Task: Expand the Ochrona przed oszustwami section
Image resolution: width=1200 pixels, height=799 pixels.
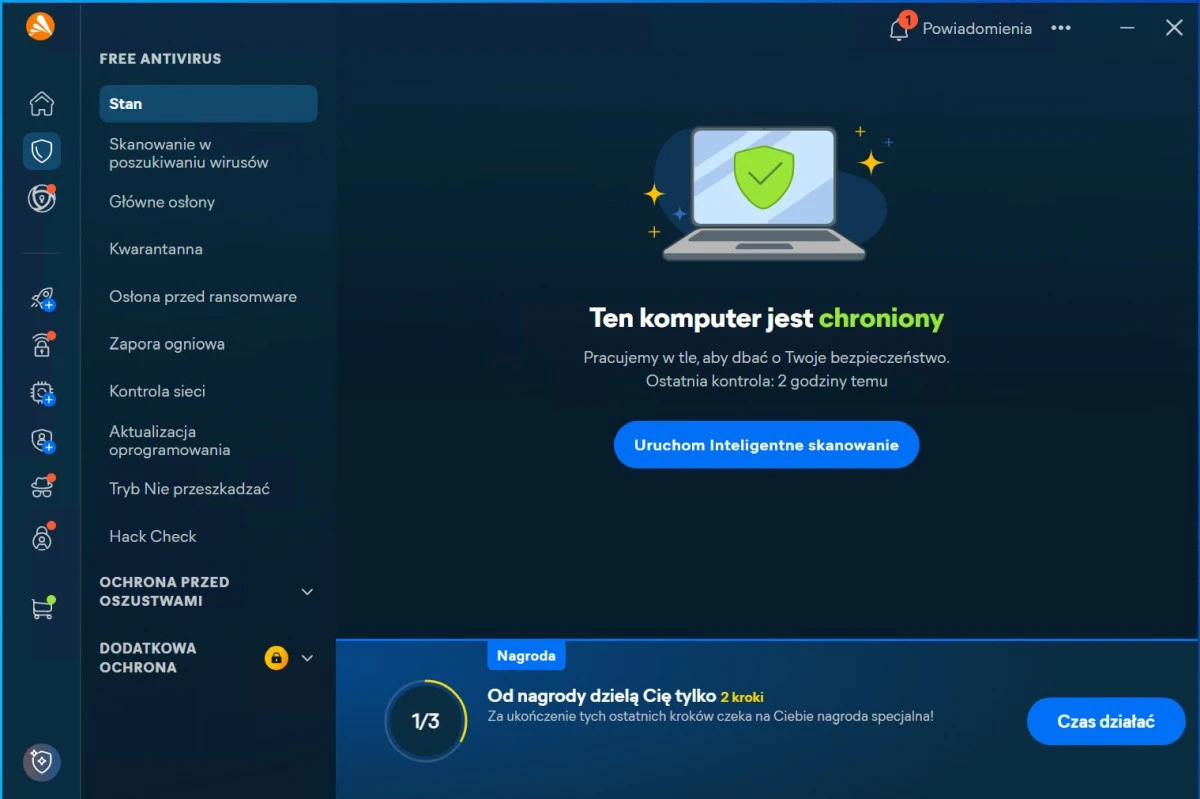Action: pos(307,592)
